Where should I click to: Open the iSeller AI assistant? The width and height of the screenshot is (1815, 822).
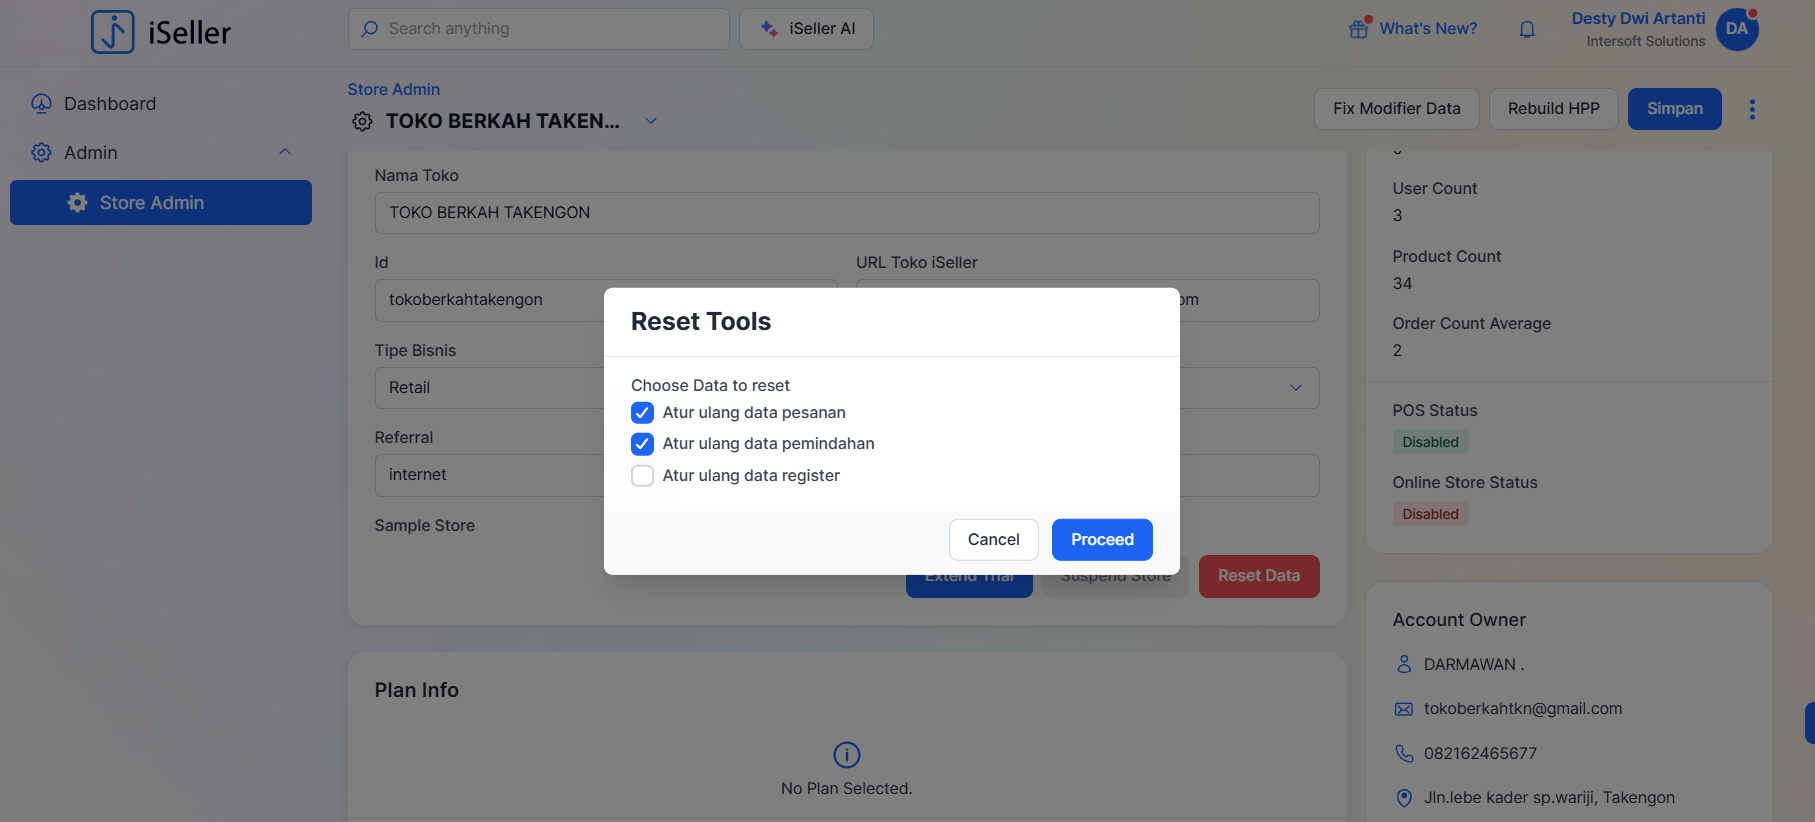(x=806, y=29)
